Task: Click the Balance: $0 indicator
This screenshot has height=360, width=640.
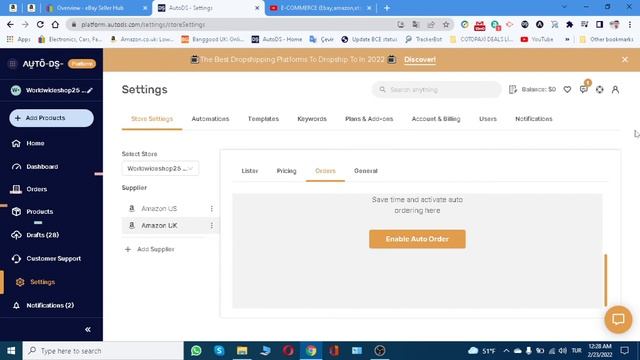Action: click(533, 89)
